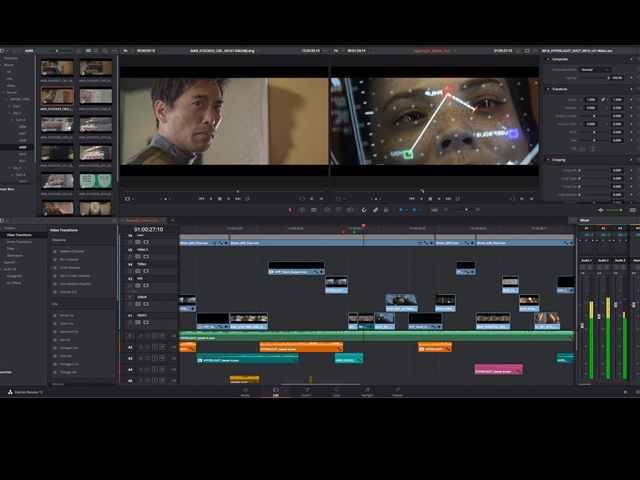Viewport: 640px width, 480px height.
Task: Open Generators in effects library
Action: (x=15, y=256)
